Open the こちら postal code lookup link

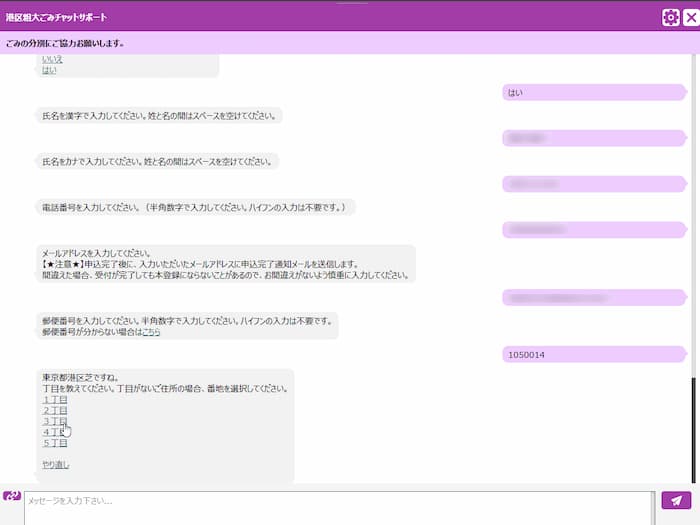151,332
